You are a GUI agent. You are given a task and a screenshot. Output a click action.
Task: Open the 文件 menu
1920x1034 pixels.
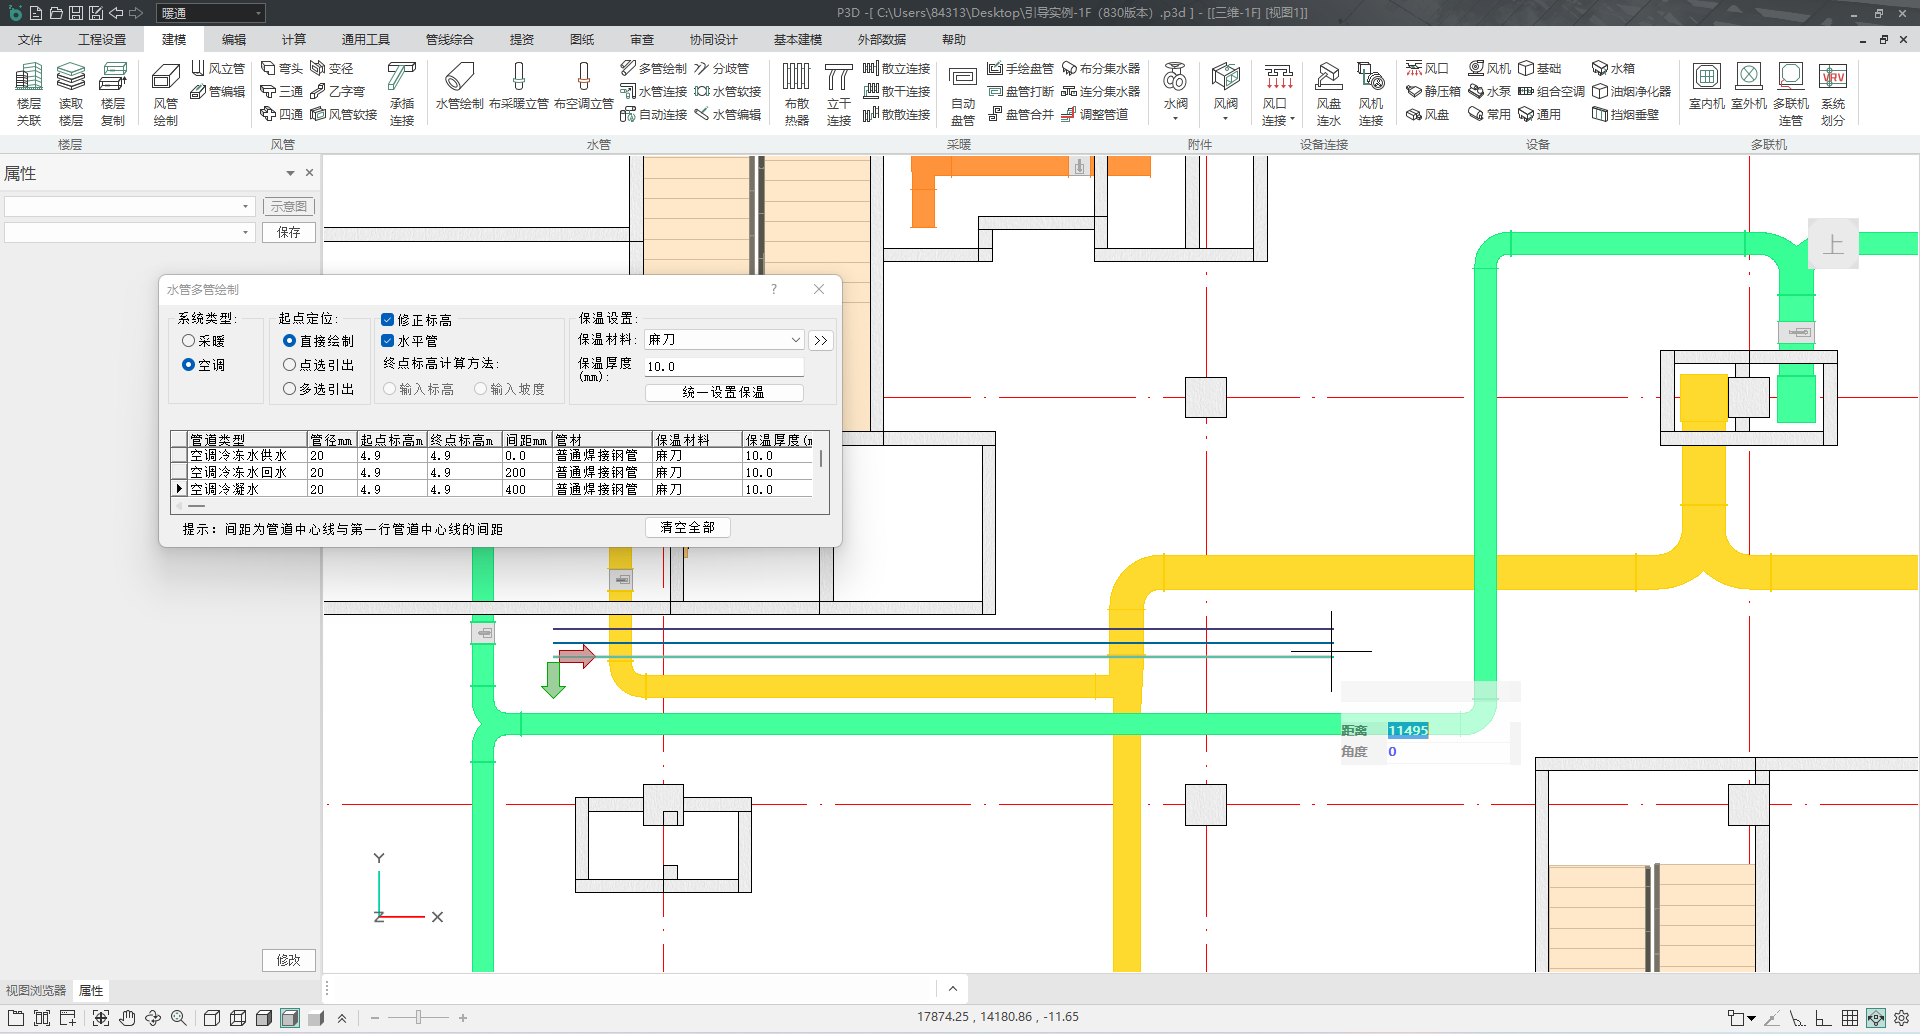coord(30,40)
